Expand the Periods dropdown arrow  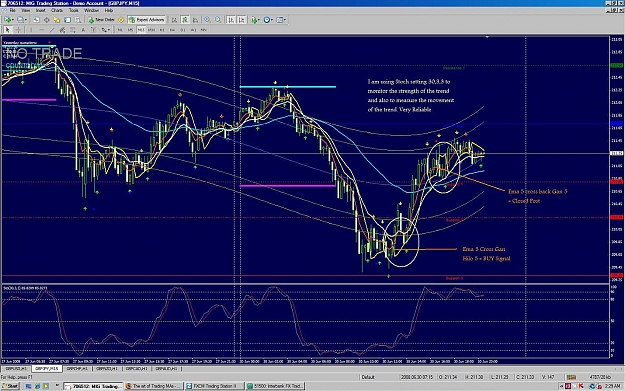(x=272, y=20)
